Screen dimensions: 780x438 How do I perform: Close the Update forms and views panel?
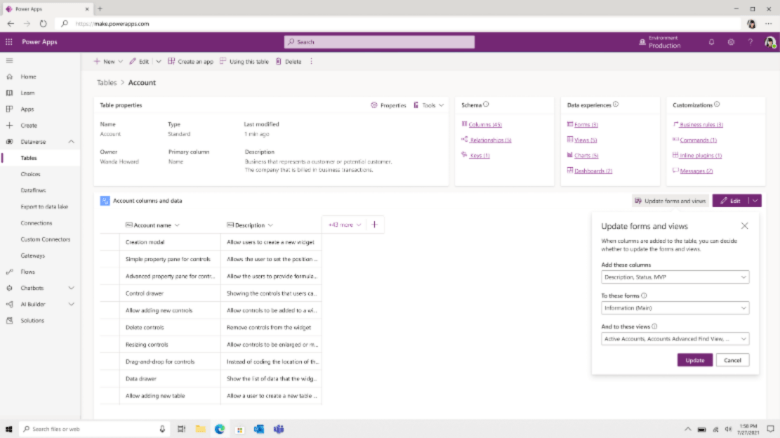[745, 226]
